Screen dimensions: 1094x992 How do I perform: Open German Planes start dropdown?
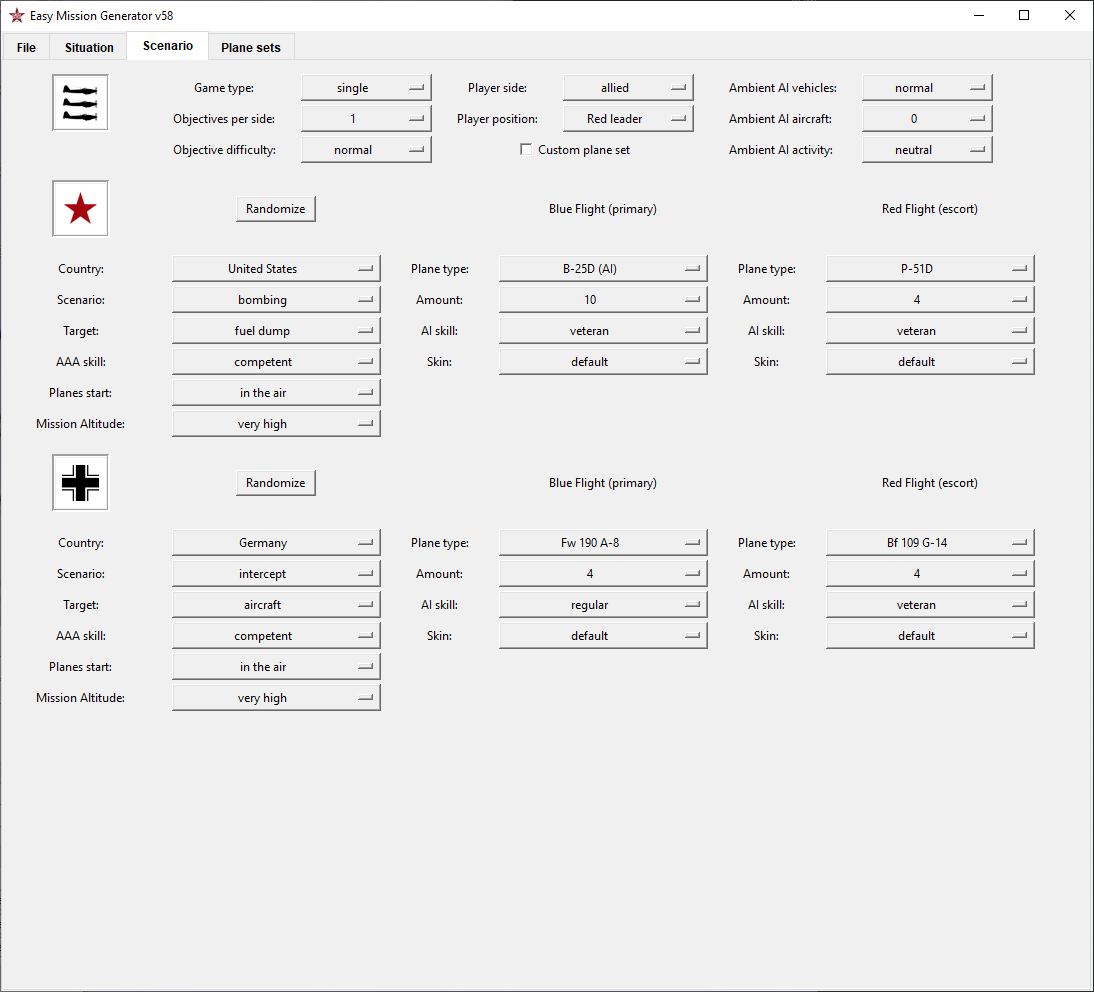click(x=276, y=667)
